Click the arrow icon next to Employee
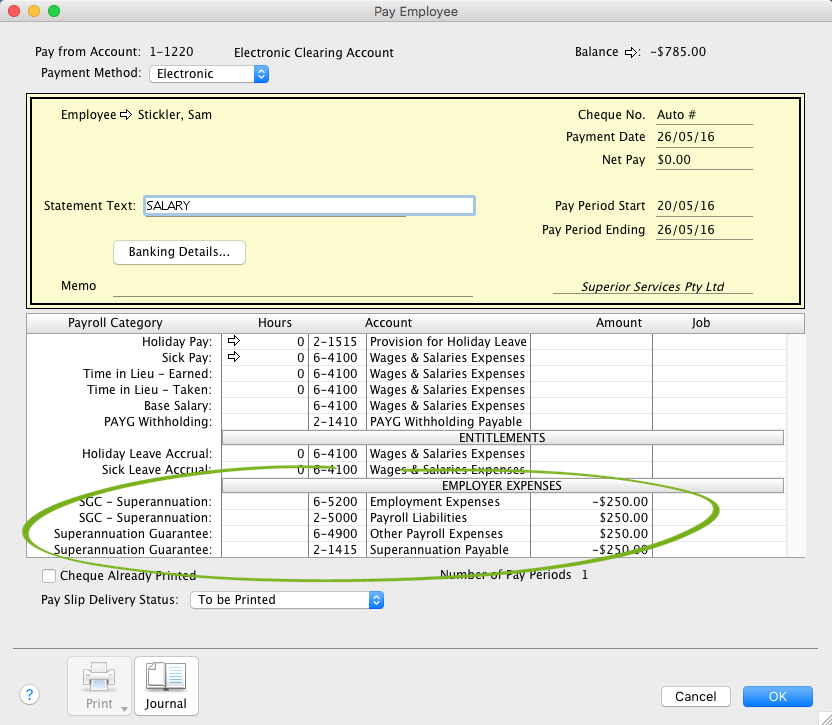The height and width of the screenshot is (725, 832). point(126,115)
